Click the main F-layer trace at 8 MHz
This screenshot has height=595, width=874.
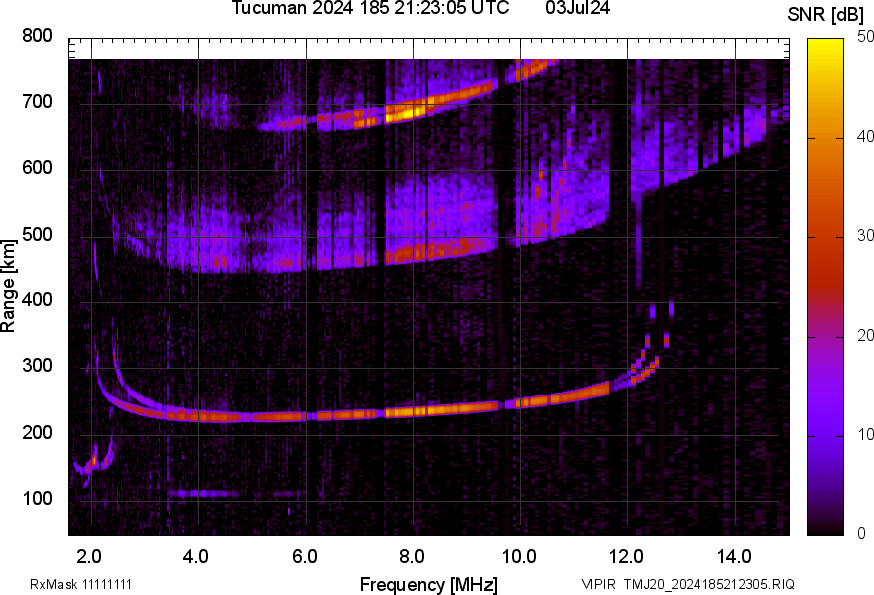point(413,412)
